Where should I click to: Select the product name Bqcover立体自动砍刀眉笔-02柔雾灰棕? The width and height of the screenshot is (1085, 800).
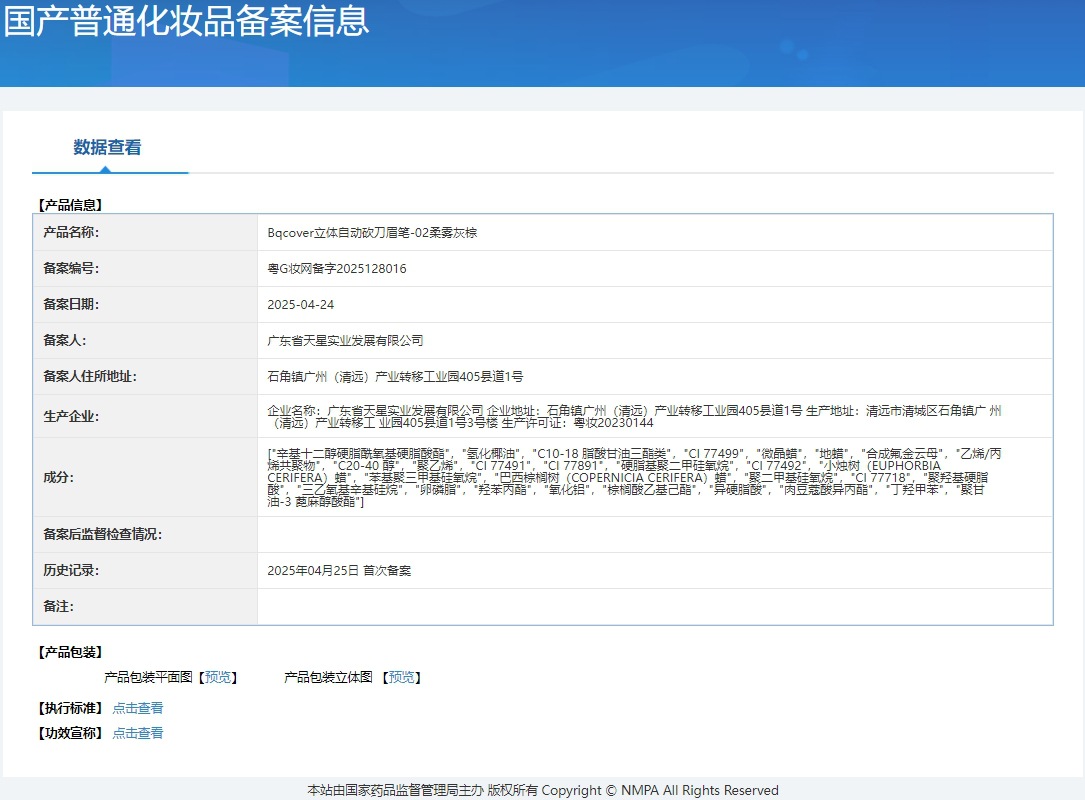(x=372, y=233)
